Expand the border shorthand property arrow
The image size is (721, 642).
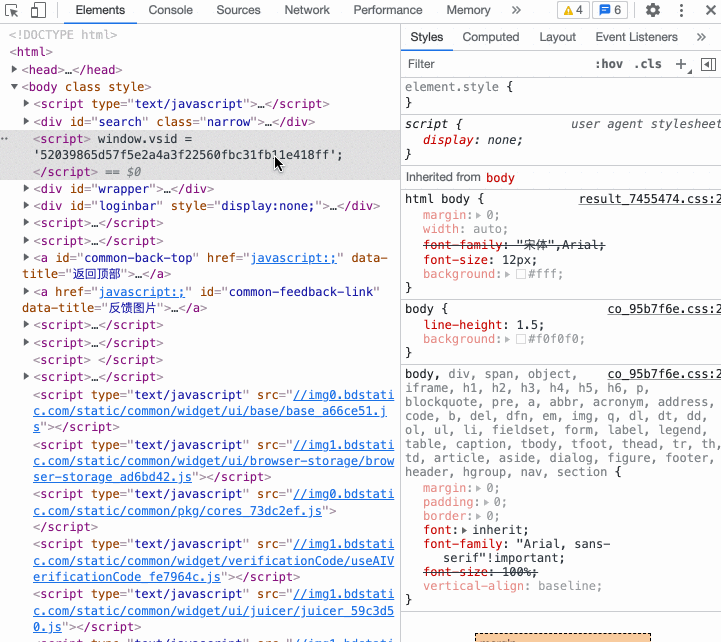pos(479,516)
